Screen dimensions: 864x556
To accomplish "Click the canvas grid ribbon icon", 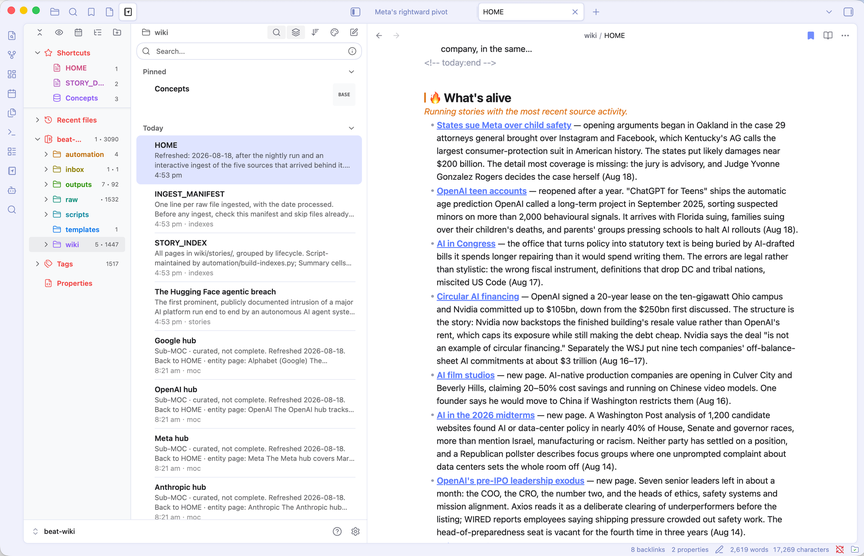I will coord(12,74).
